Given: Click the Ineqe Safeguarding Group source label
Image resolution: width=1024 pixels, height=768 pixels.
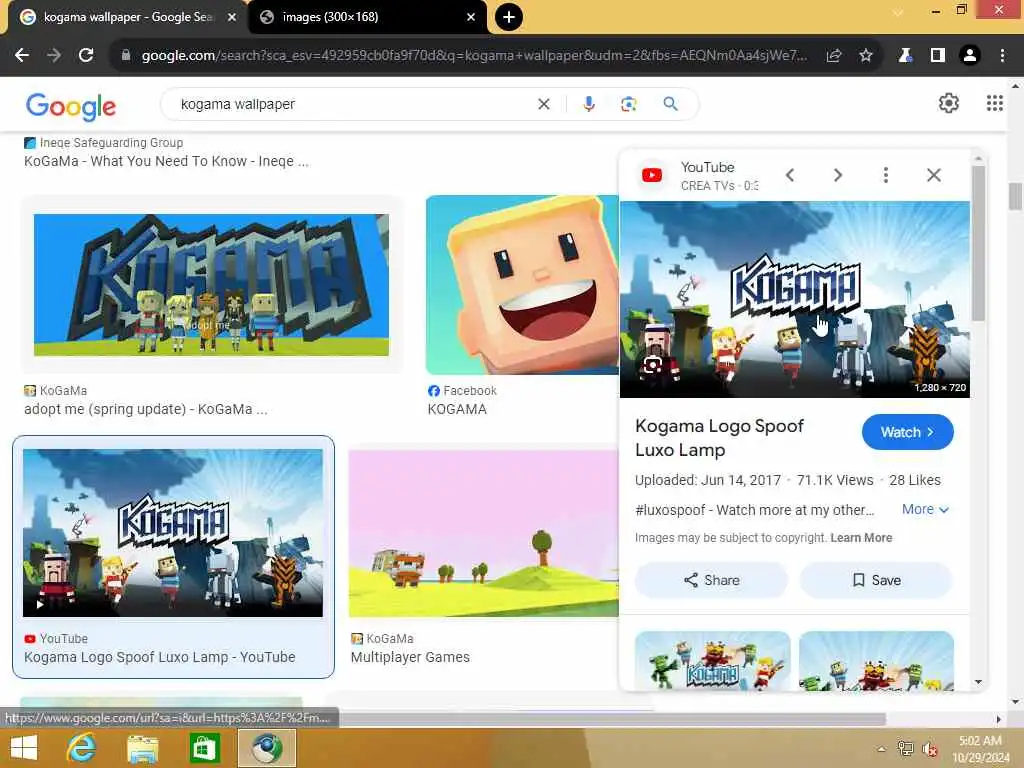Looking at the screenshot, I should point(103,142).
